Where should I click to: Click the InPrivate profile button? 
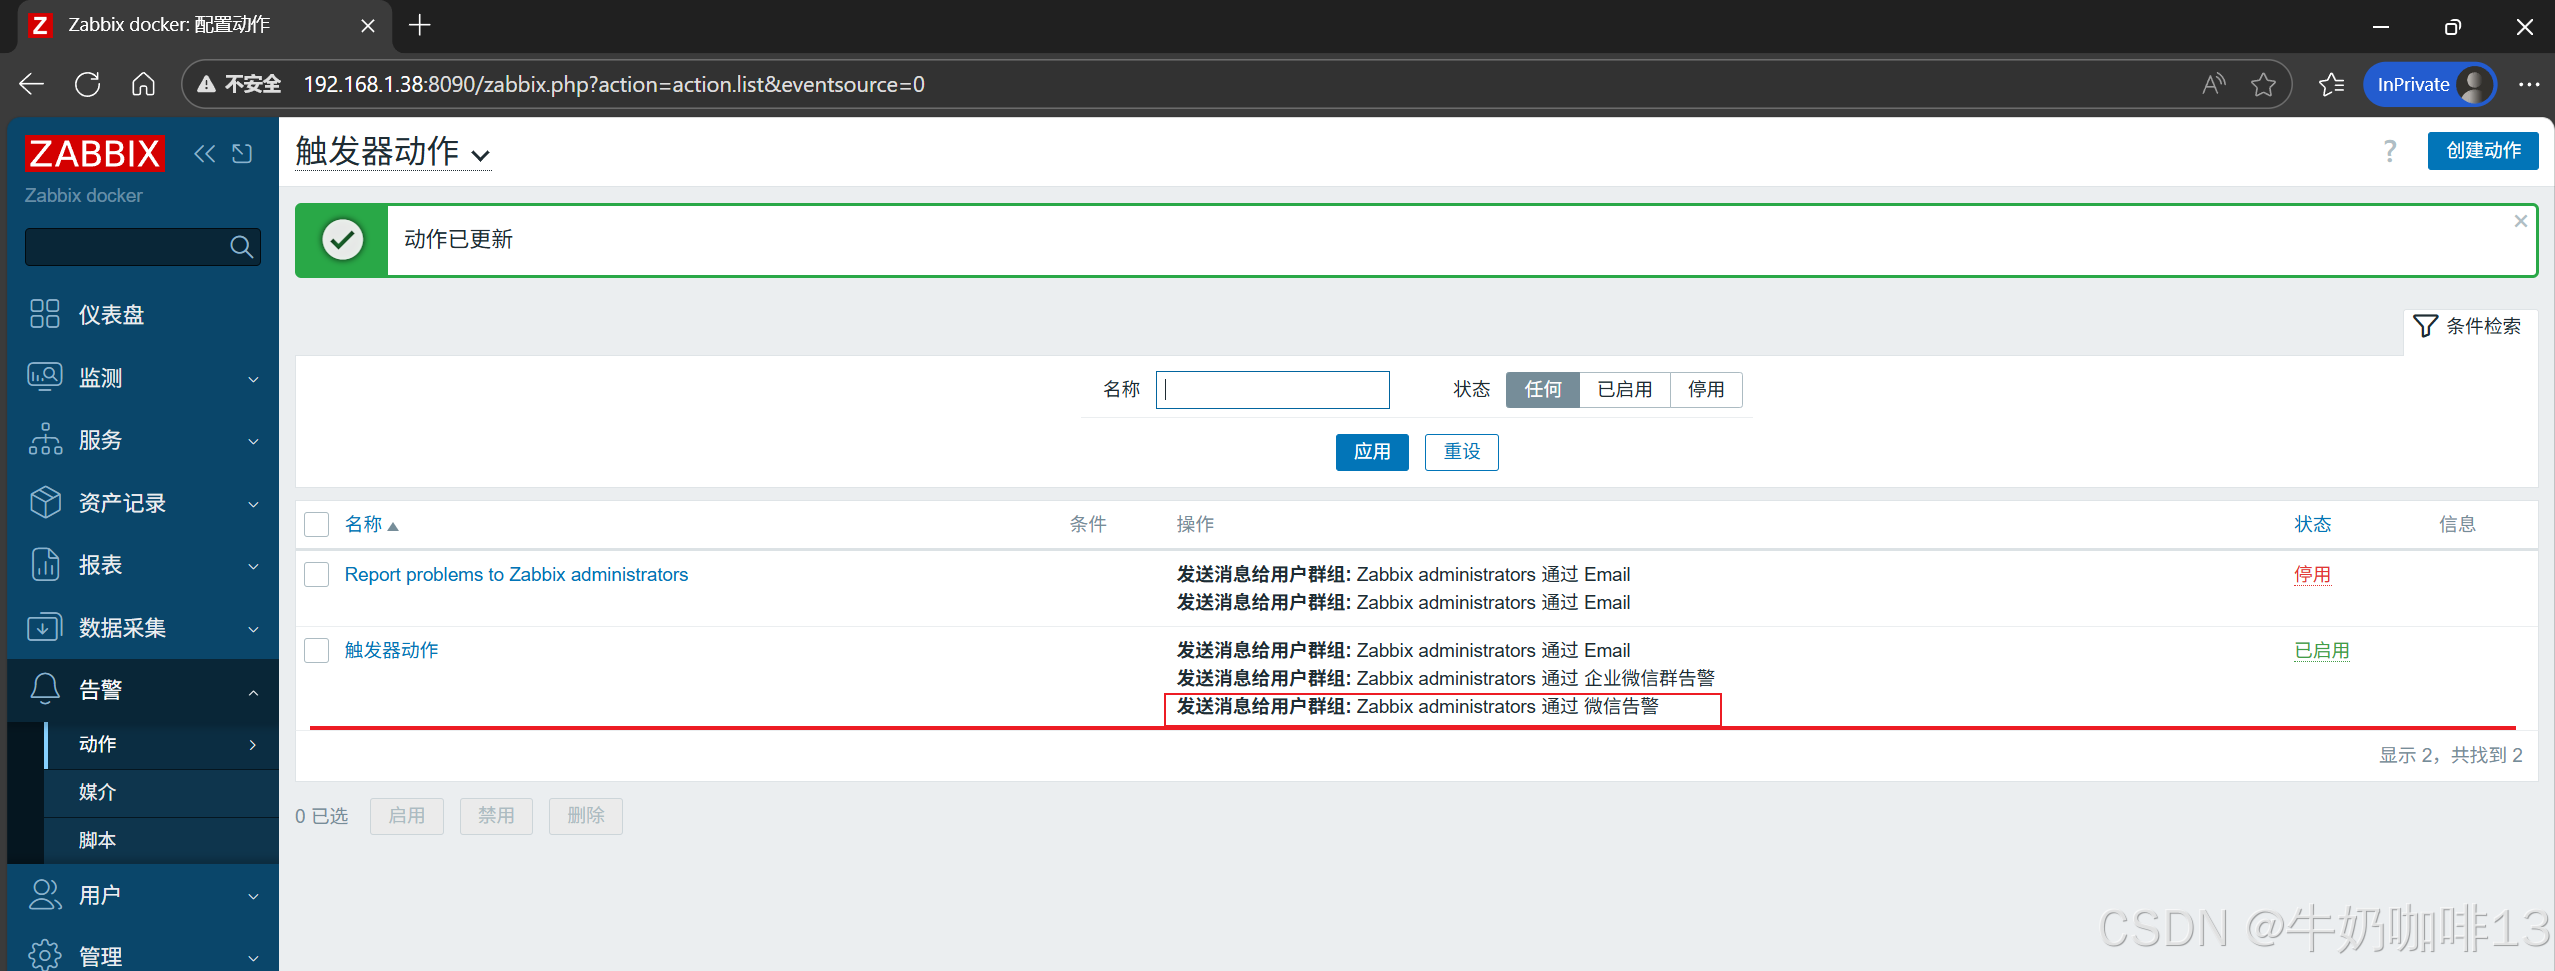coord(2430,84)
